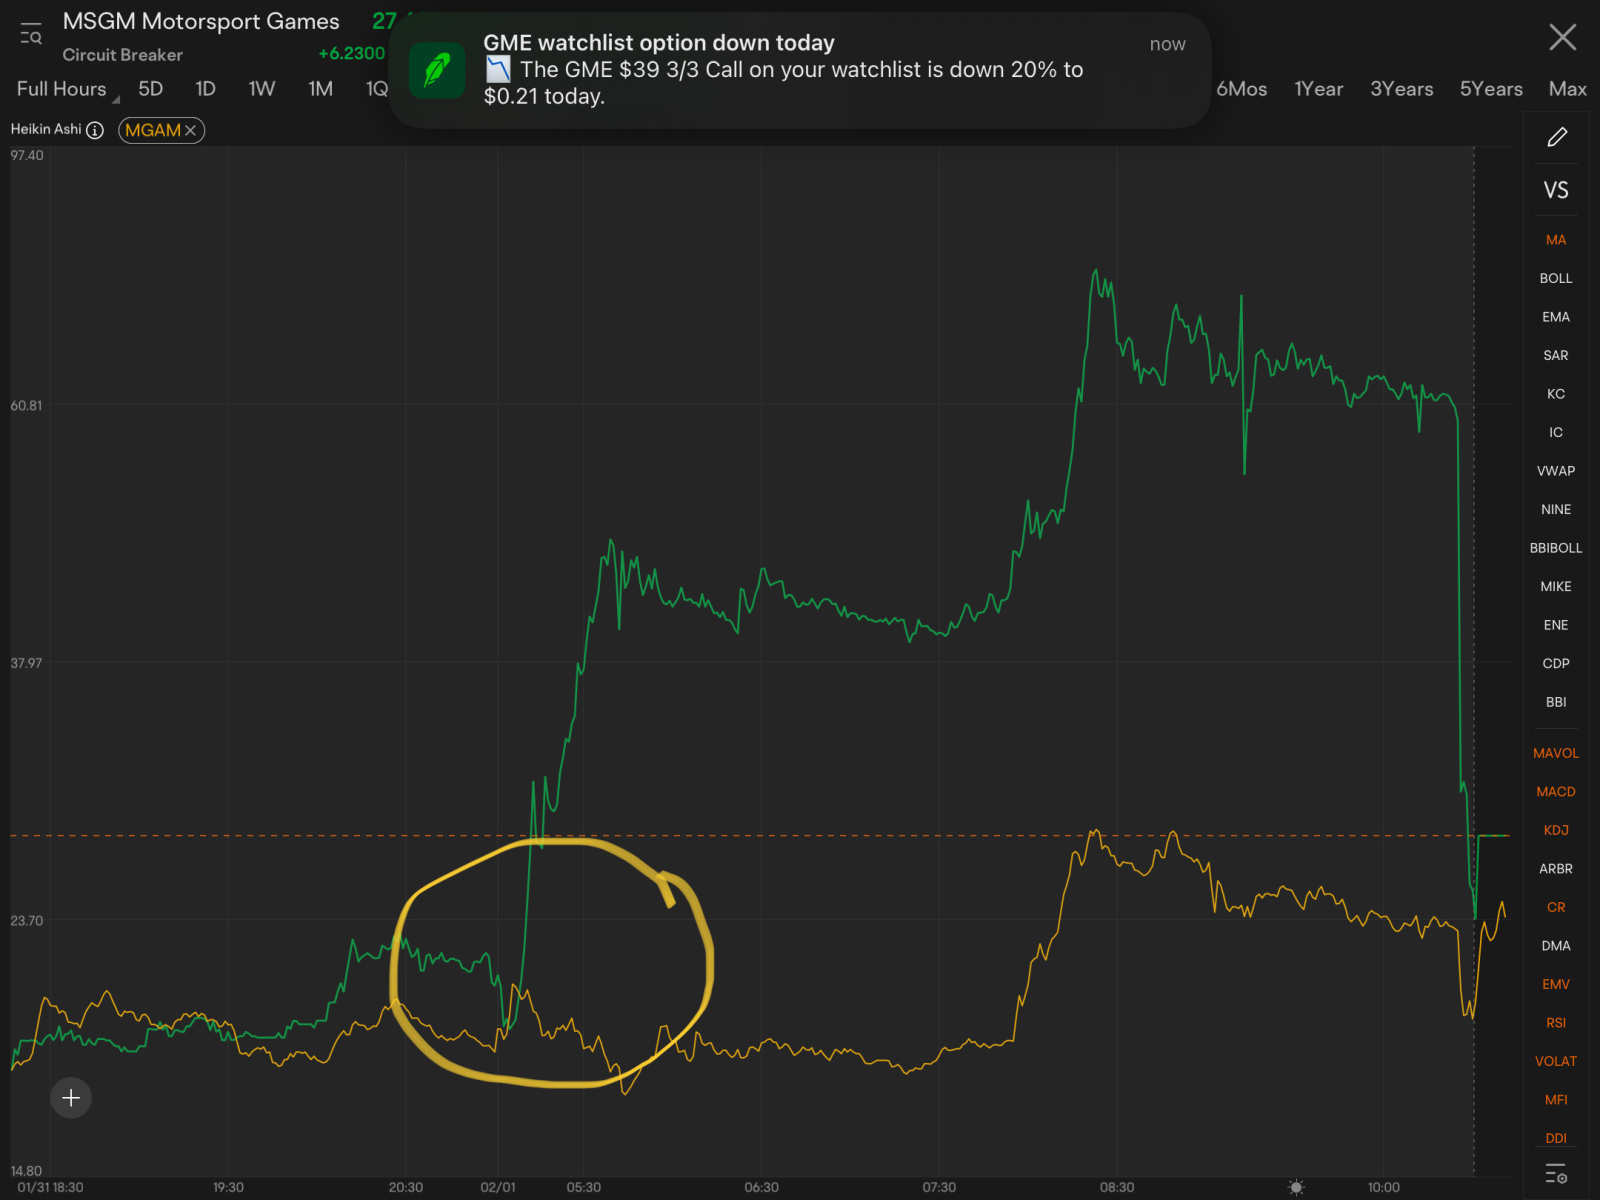The width and height of the screenshot is (1600, 1200).
Task: Select the 5Years range
Action: click(1491, 89)
